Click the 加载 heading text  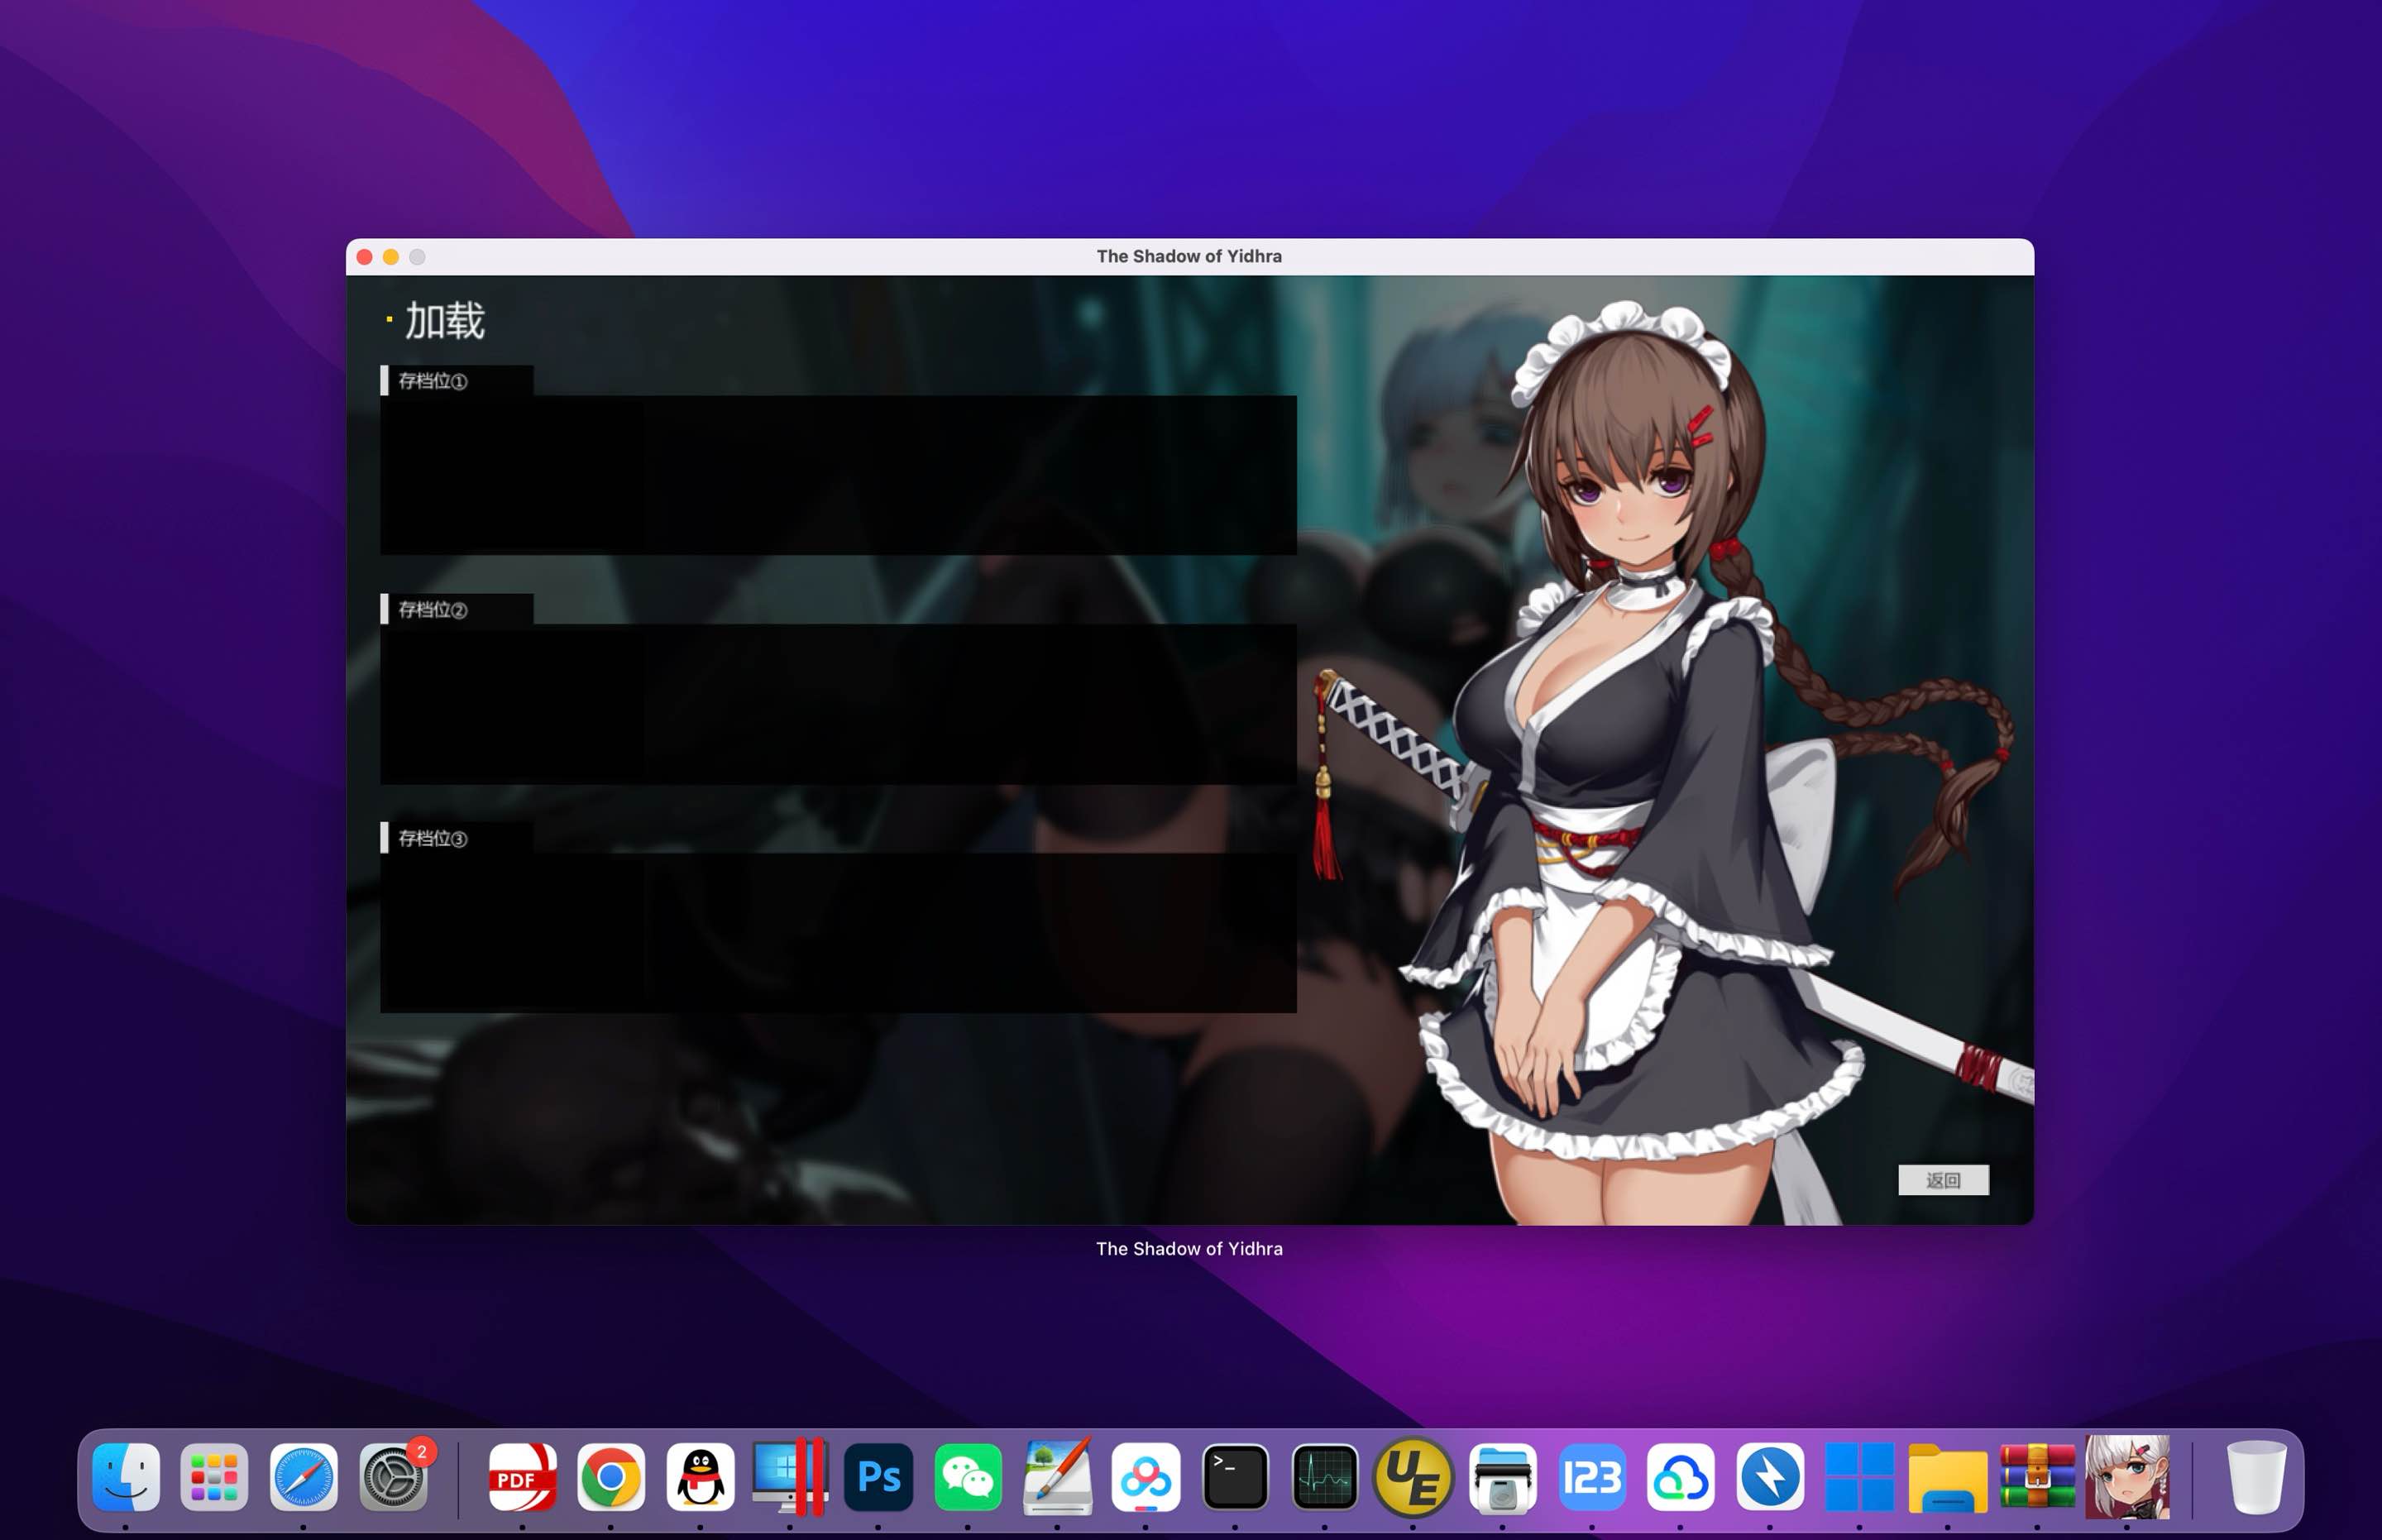tap(445, 321)
